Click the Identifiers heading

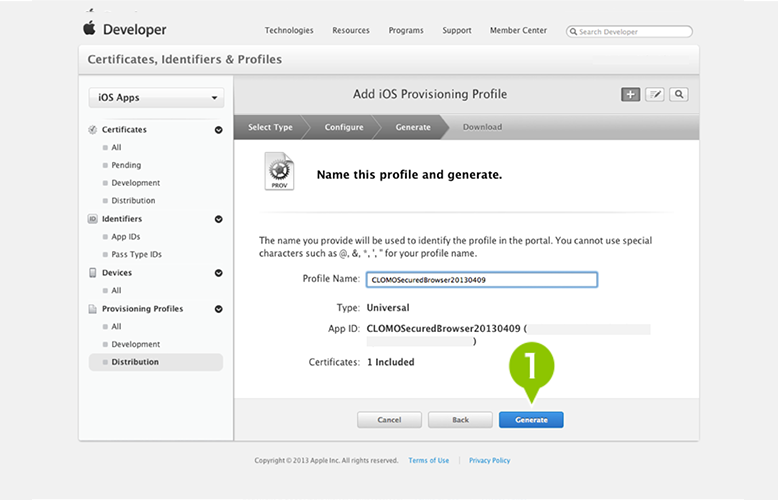(x=122, y=219)
